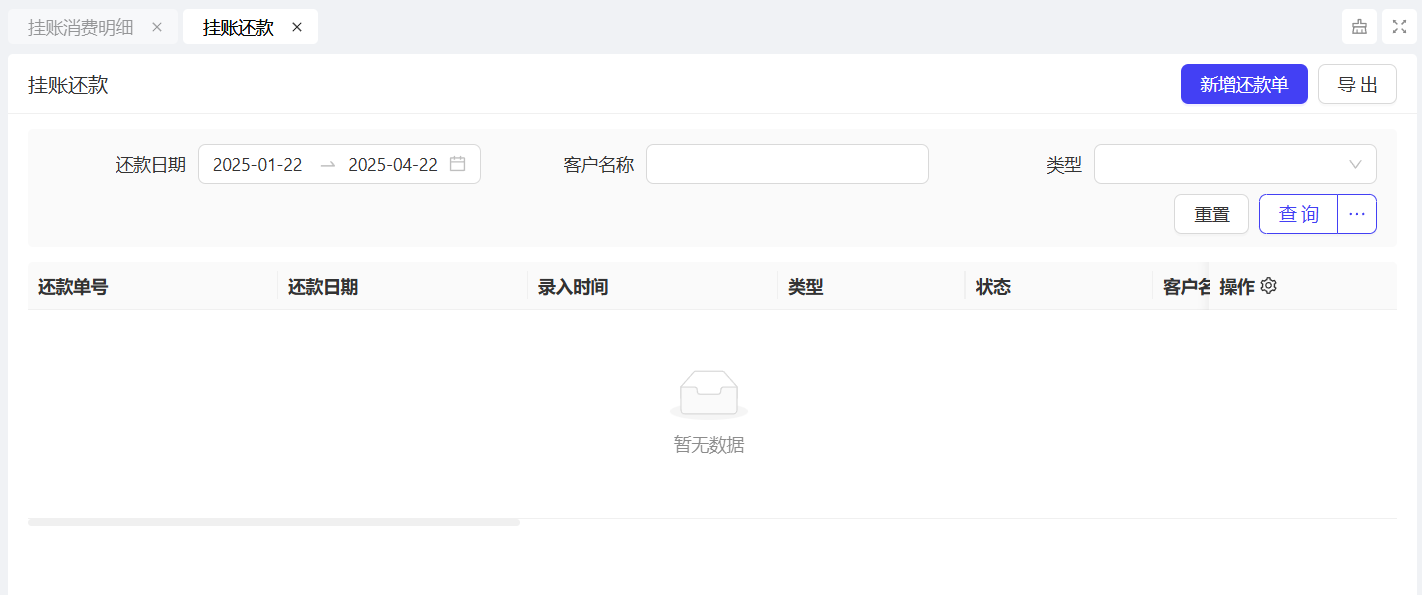Click the 还款单号 column header
Image resolution: width=1422 pixels, height=595 pixels.
pyautogui.click(x=152, y=287)
